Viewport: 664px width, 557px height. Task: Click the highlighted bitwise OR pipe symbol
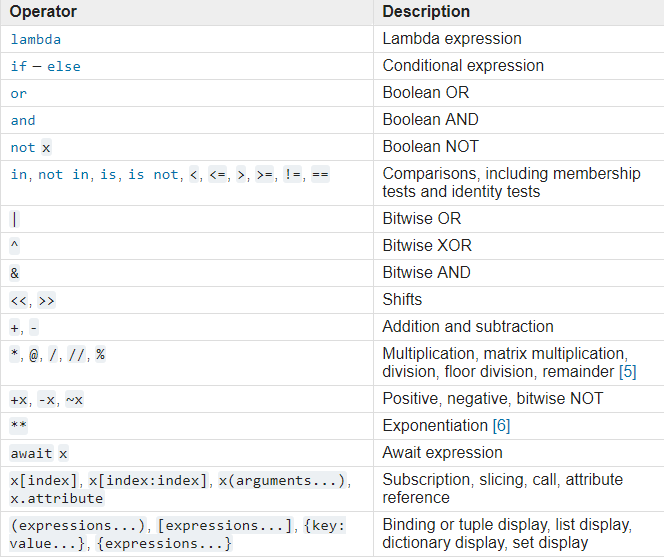click(14, 219)
